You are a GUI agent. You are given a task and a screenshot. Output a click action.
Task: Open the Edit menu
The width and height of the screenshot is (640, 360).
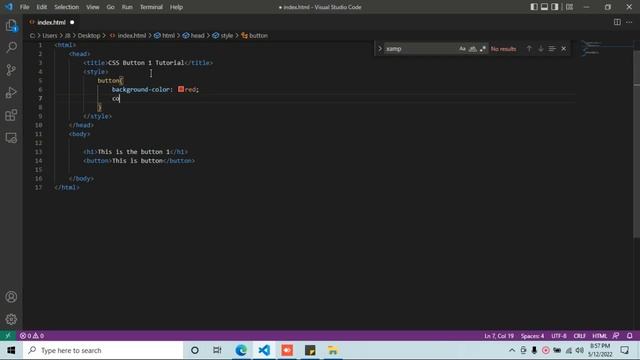[x=42, y=7]
